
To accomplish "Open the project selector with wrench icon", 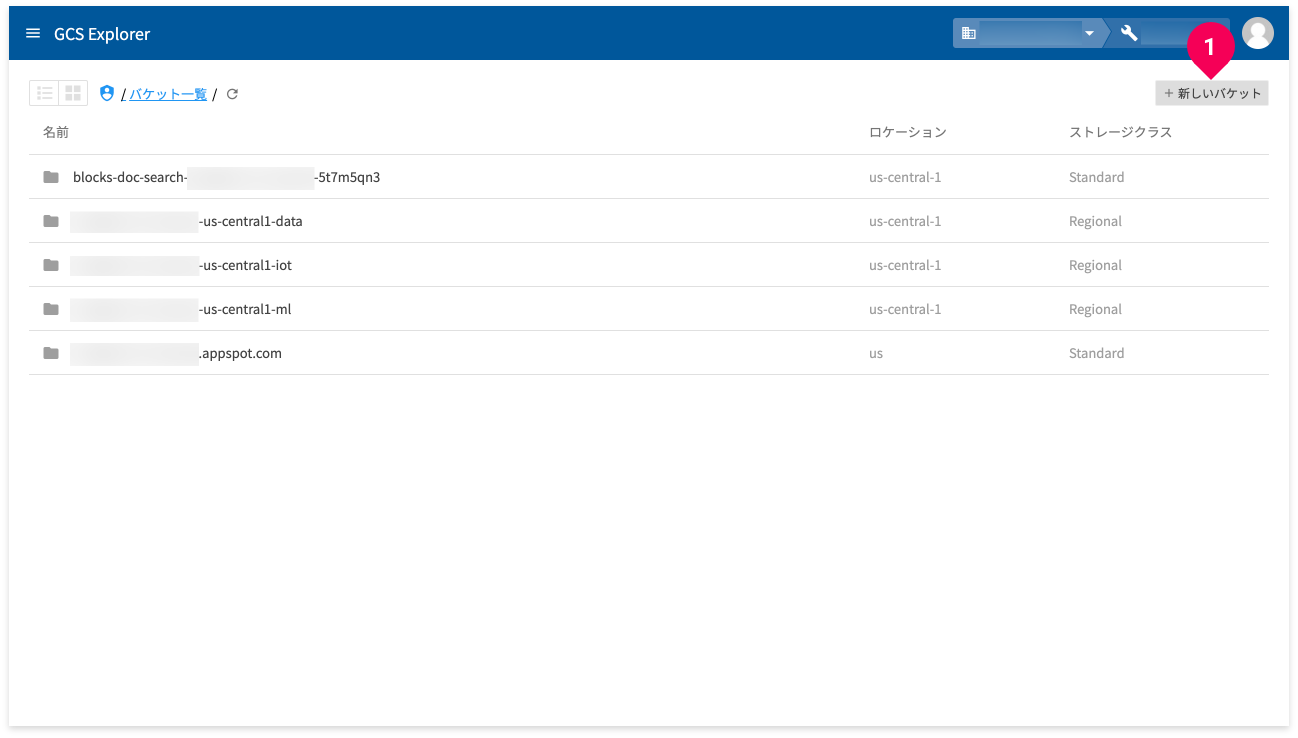I will point(1166,33).
